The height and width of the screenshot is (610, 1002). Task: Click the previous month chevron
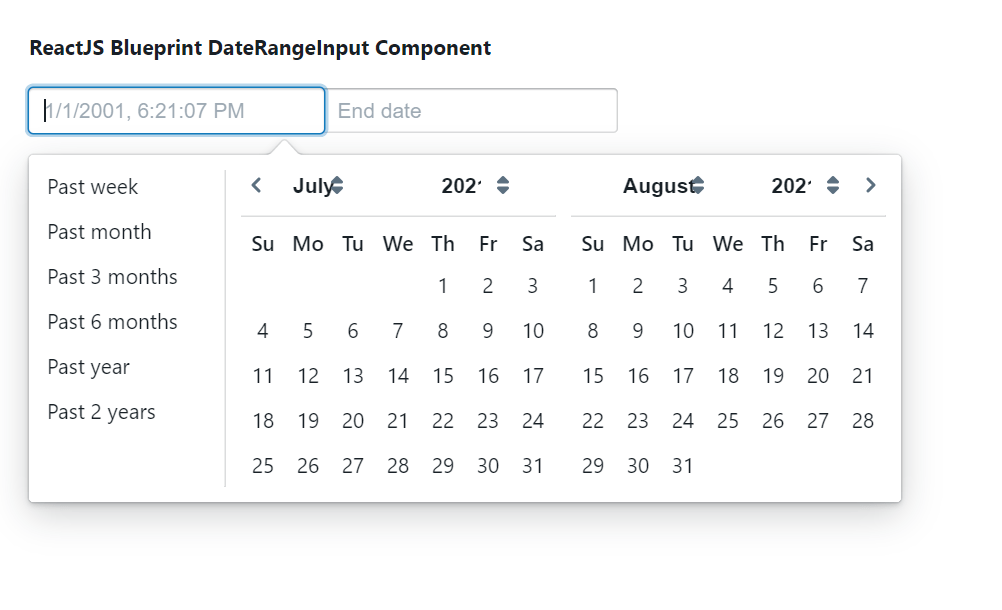click(256, 185)
